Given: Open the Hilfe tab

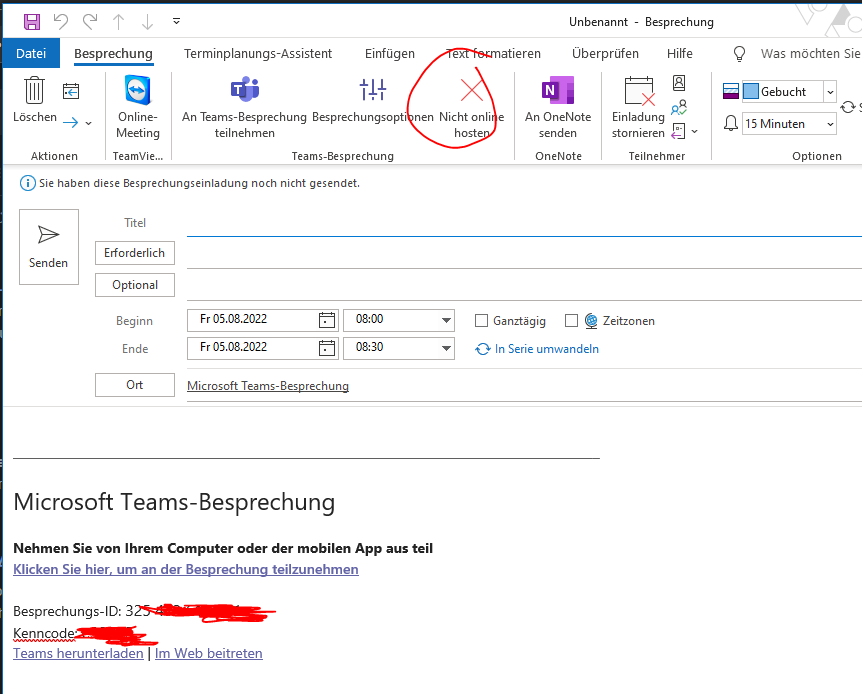Looking at the screenshot, I should (679, 53).
